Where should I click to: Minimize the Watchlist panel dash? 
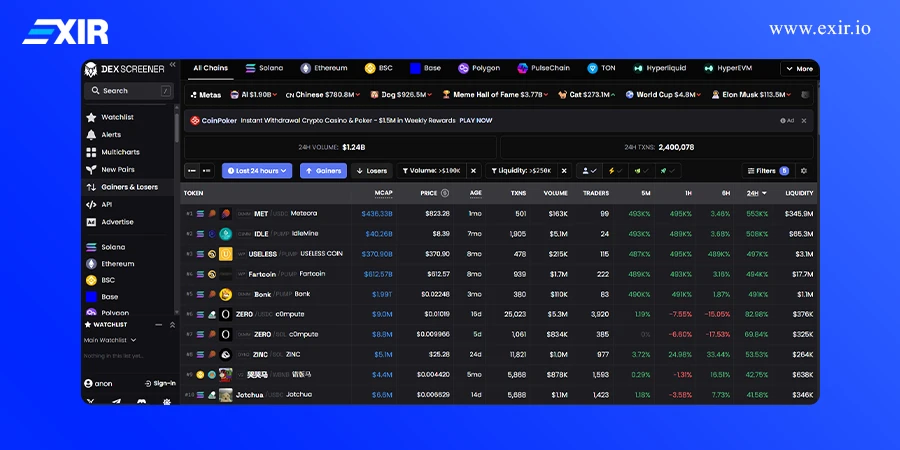click(159, 325)
